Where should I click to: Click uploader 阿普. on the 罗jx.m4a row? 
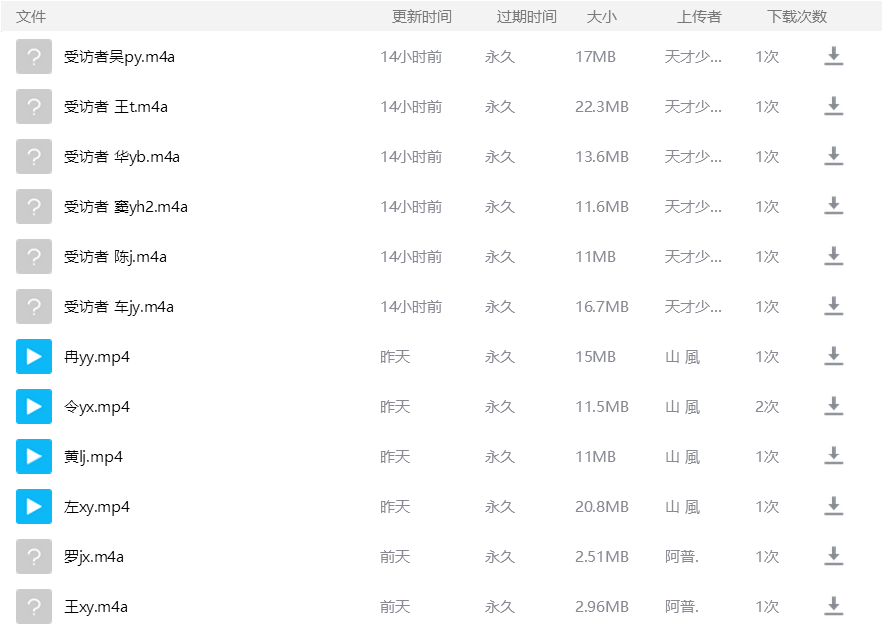(x=681, y=557)
